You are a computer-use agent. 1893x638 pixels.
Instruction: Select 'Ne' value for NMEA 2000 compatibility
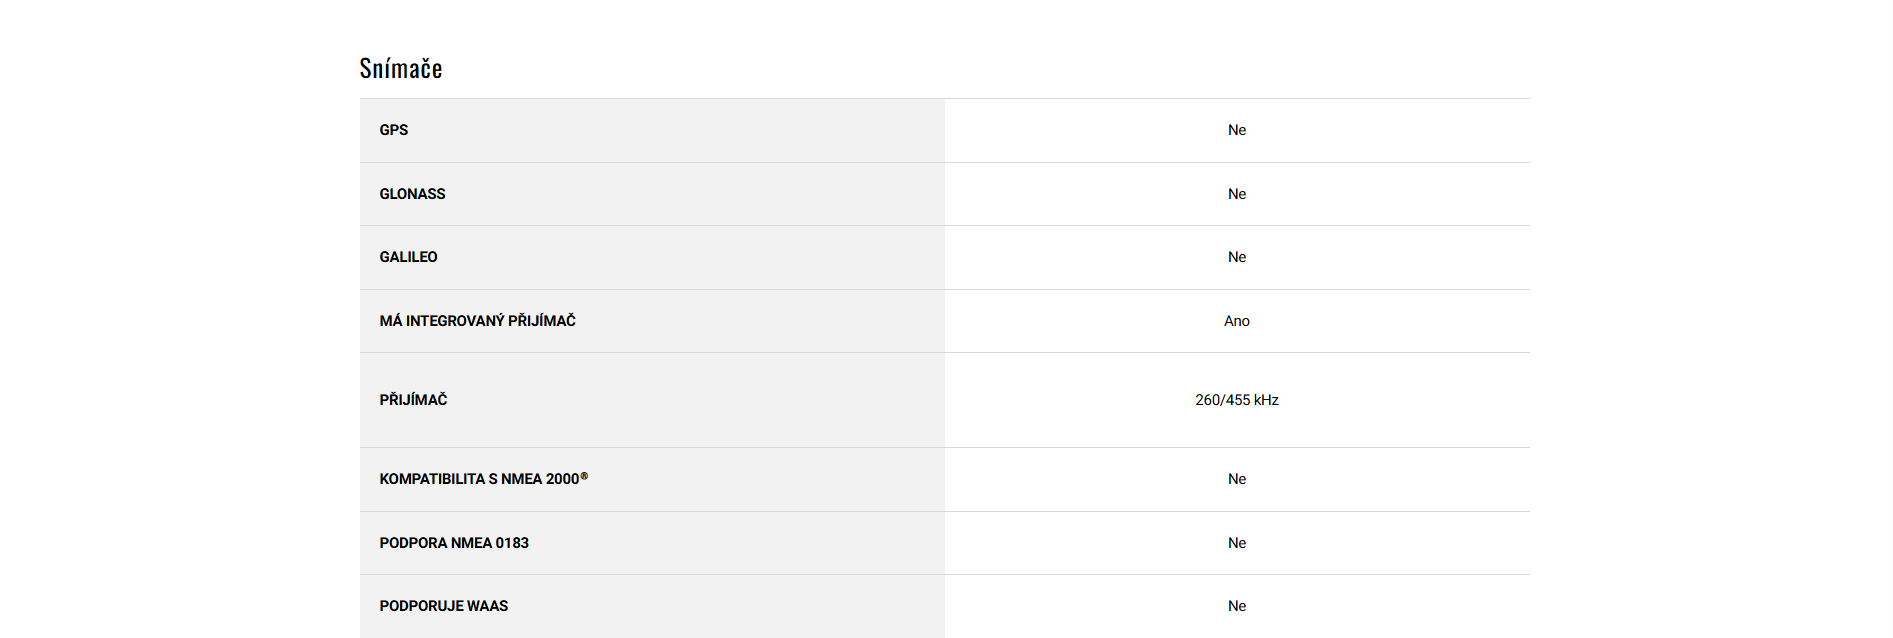(1237, 479)
